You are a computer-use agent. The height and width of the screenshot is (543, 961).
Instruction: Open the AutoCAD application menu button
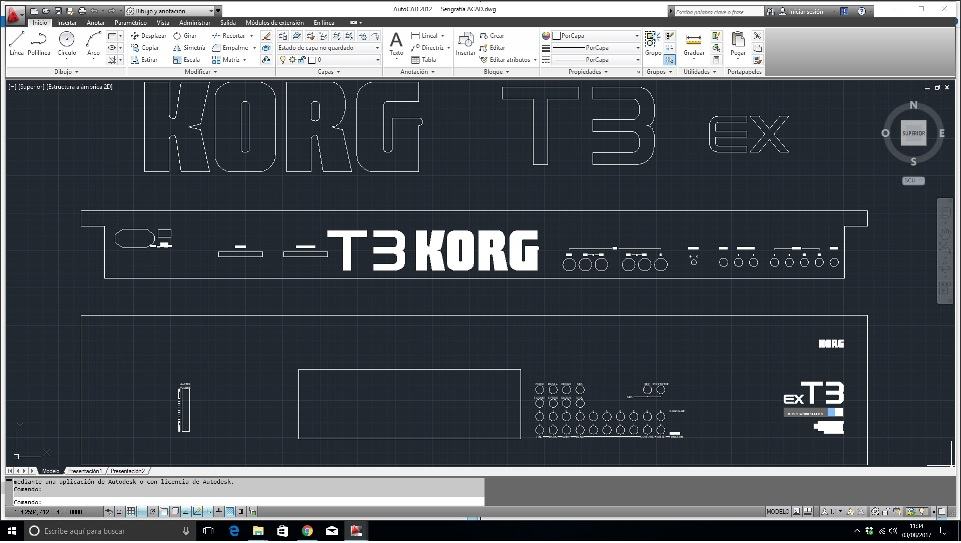click(13, 13)
